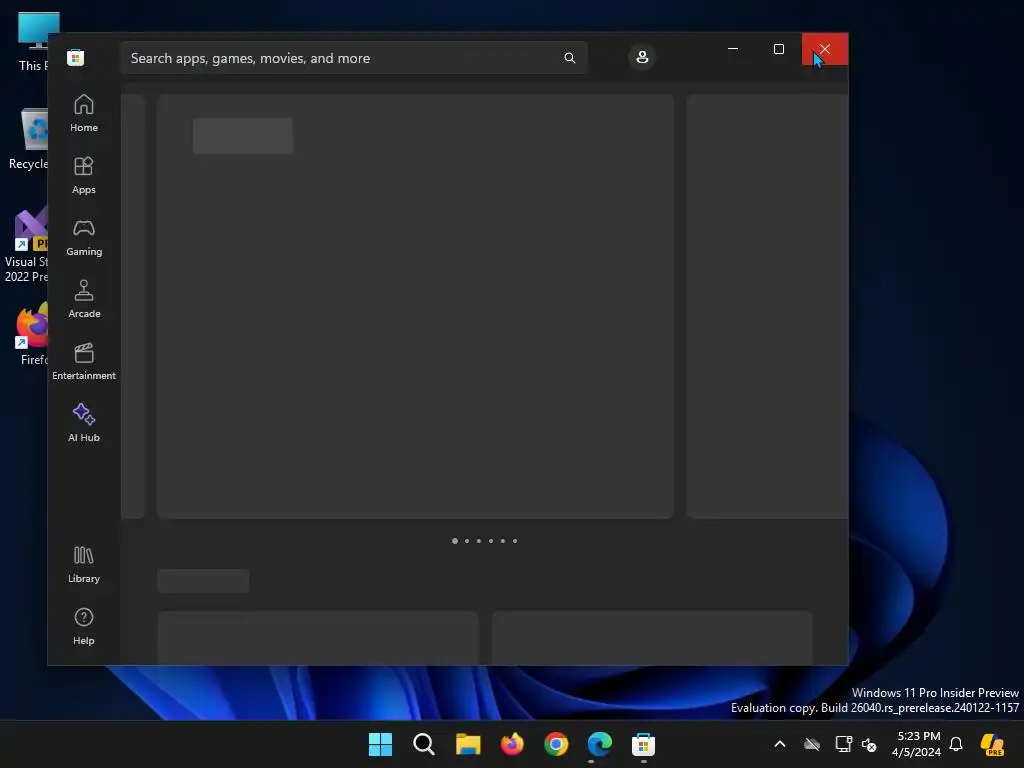Focus the Search apps, games, movies field
The width and height of the screenshot is (1024, 768).
(x=353, y=58)
